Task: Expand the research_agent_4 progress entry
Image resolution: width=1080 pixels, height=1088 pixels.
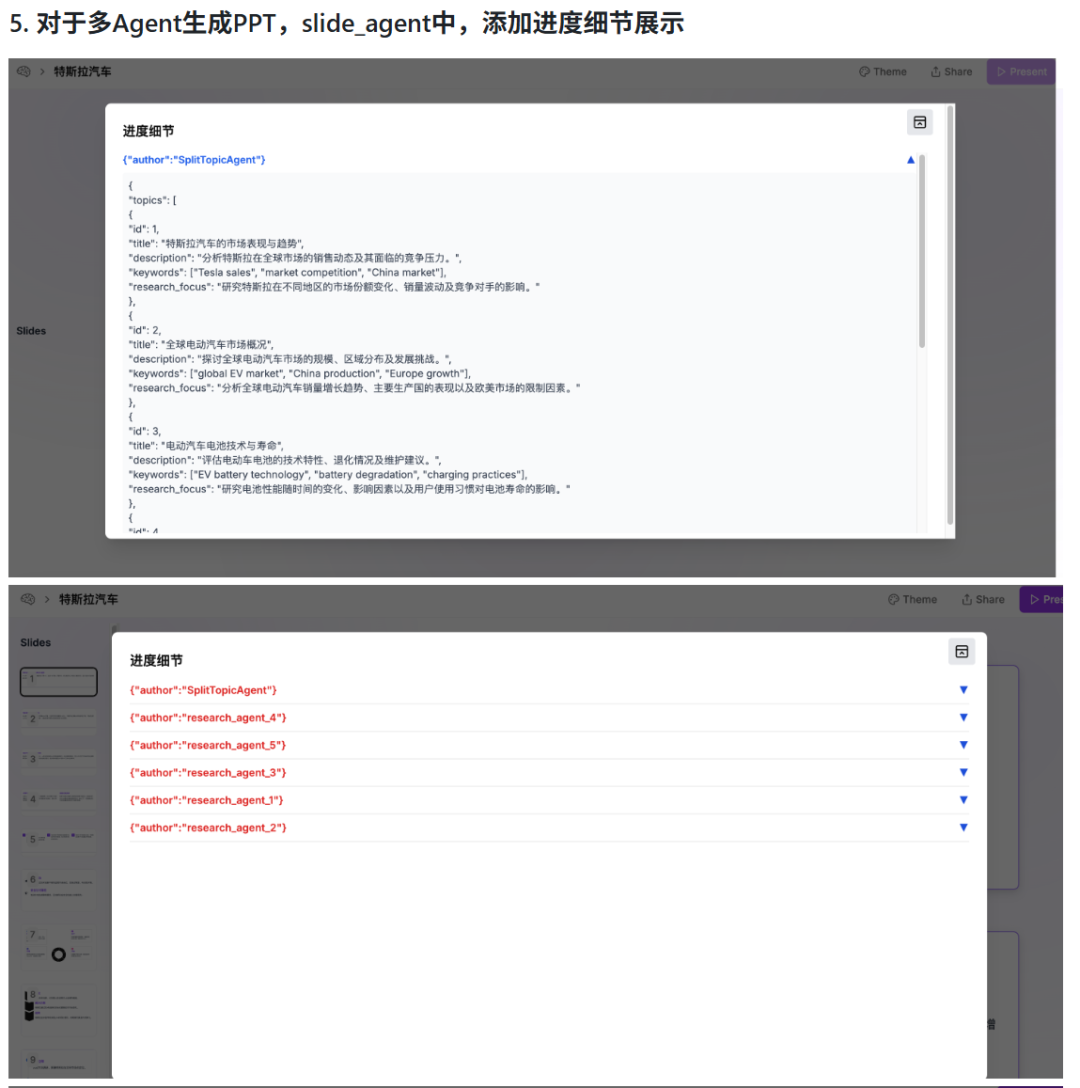Action: point(963,717)
